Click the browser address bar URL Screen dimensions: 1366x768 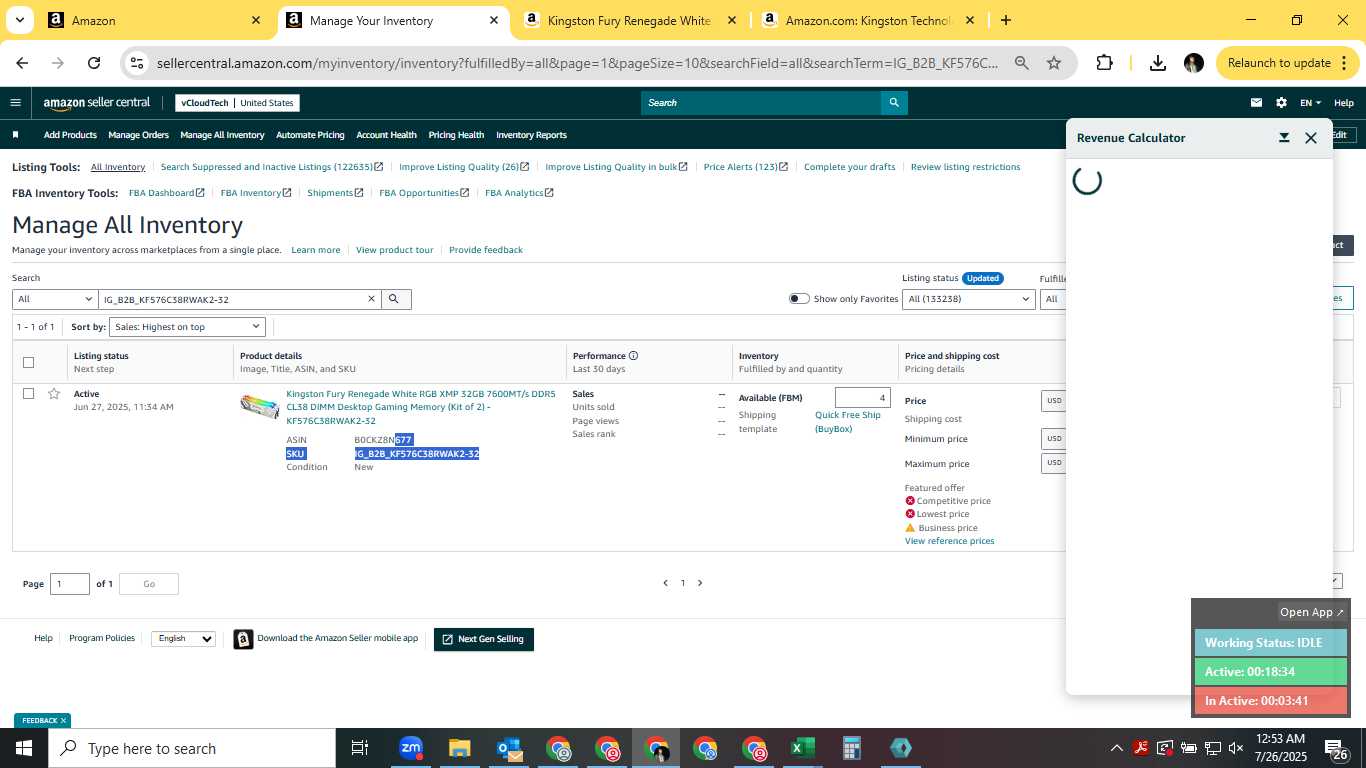(x=577, y=63)
